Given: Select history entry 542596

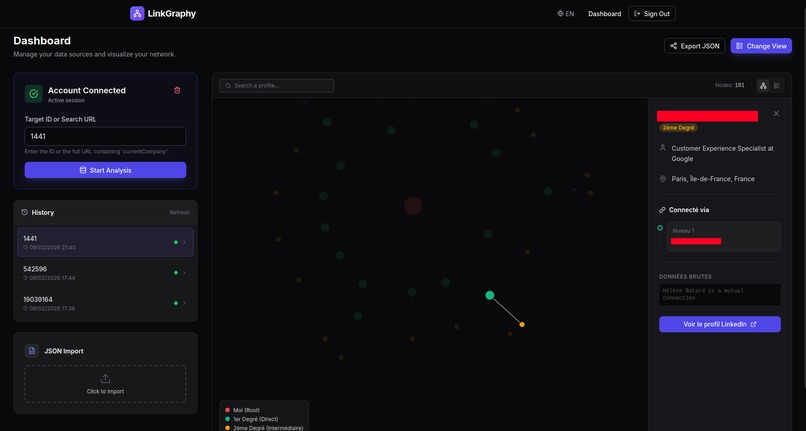Looking at the screenshot, I should tap(105, 273).
